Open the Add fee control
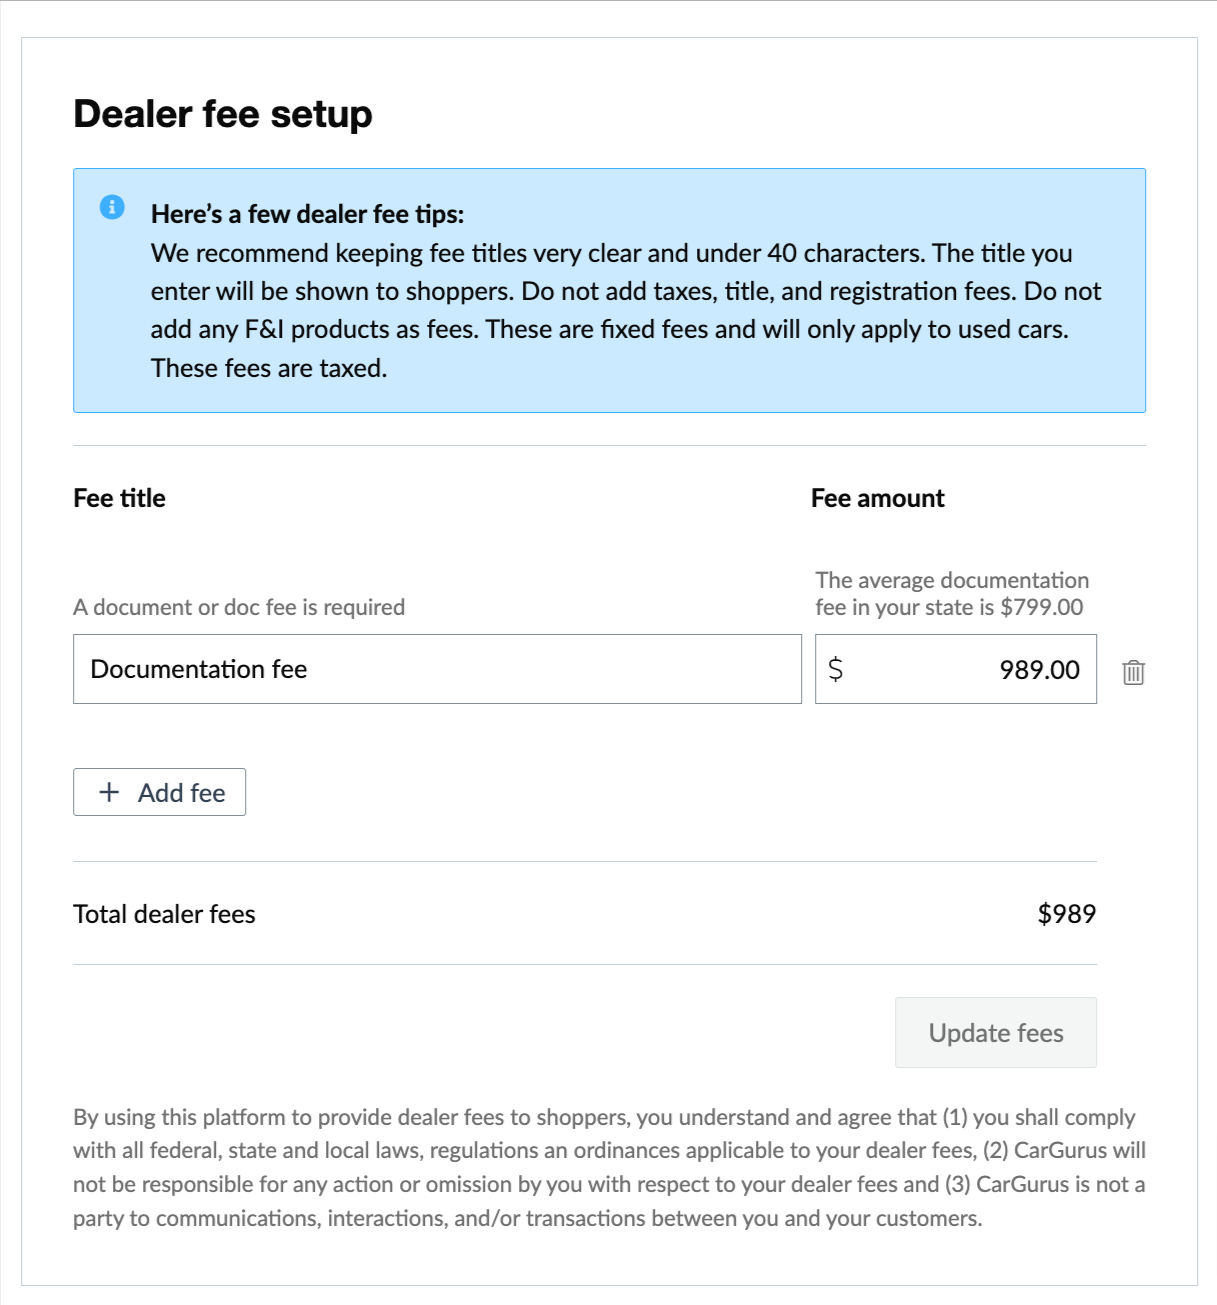 [x=159, y=792]
